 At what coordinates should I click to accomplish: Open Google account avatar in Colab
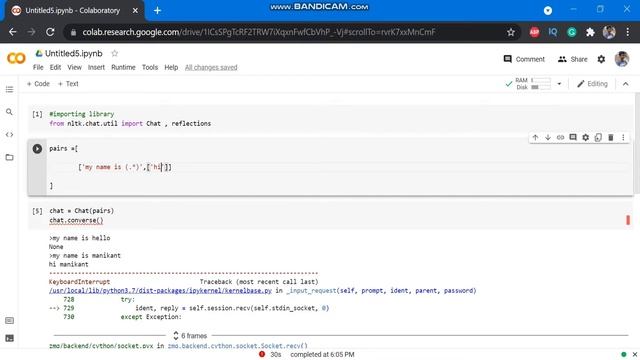[622, 59]
